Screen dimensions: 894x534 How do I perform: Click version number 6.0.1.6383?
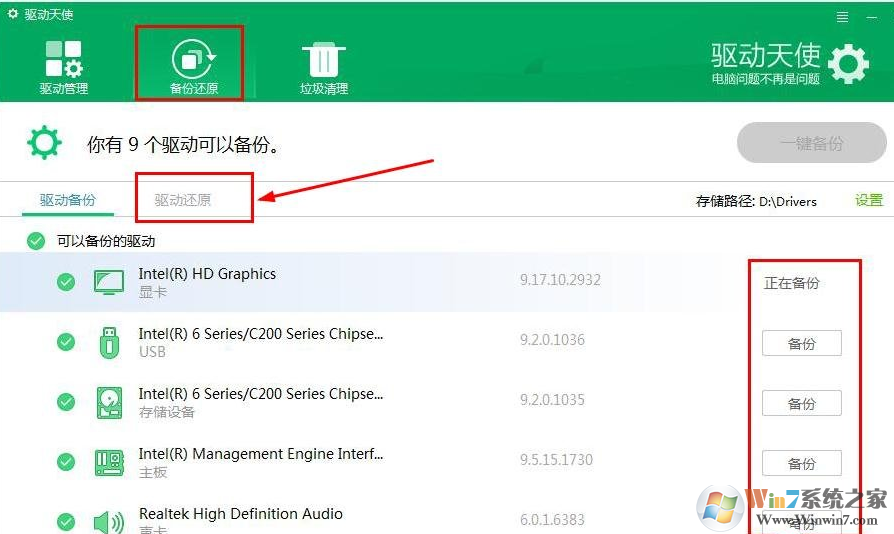[x=552, y=520]
